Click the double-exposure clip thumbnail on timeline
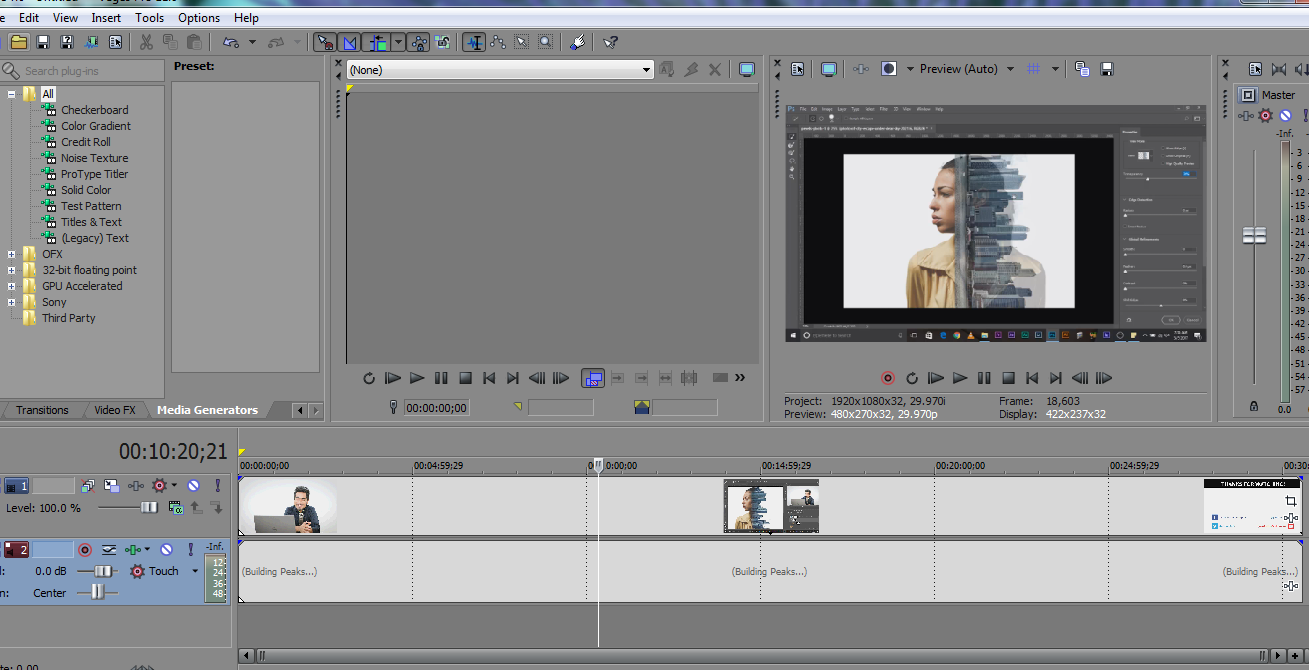 tap(771, 505)
